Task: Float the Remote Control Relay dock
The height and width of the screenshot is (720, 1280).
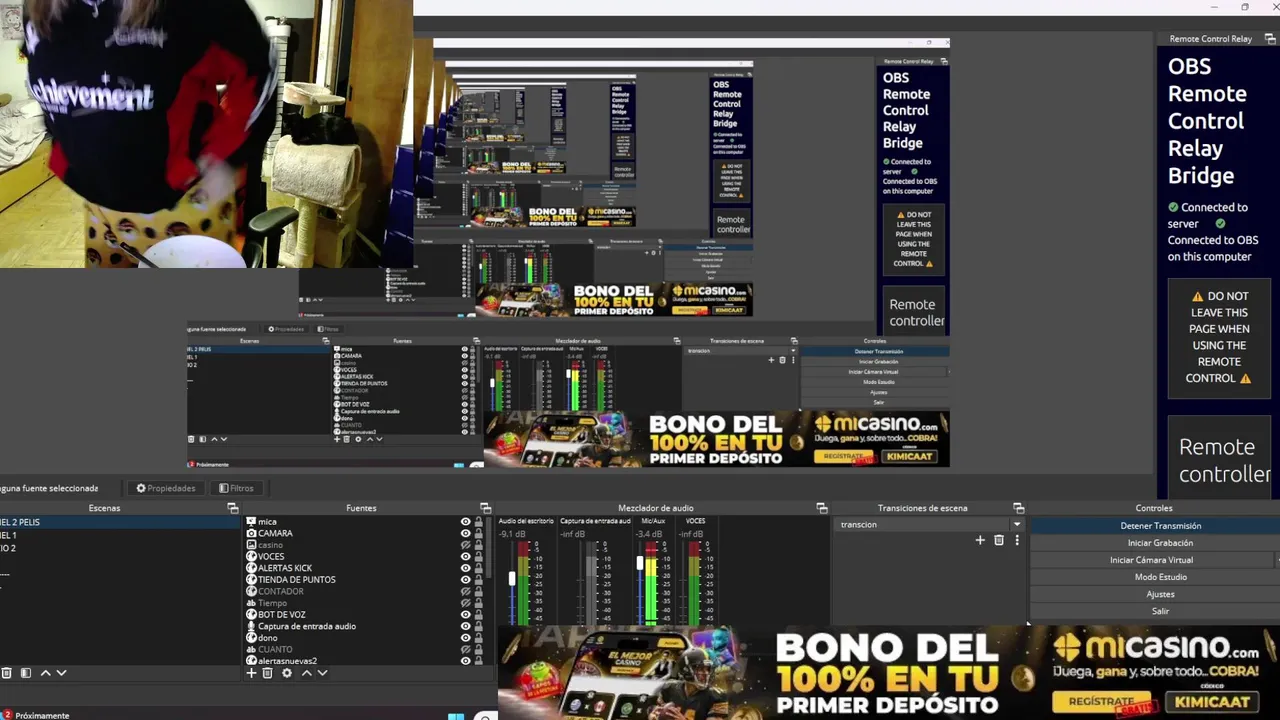Action: (x=1270, y=39)
